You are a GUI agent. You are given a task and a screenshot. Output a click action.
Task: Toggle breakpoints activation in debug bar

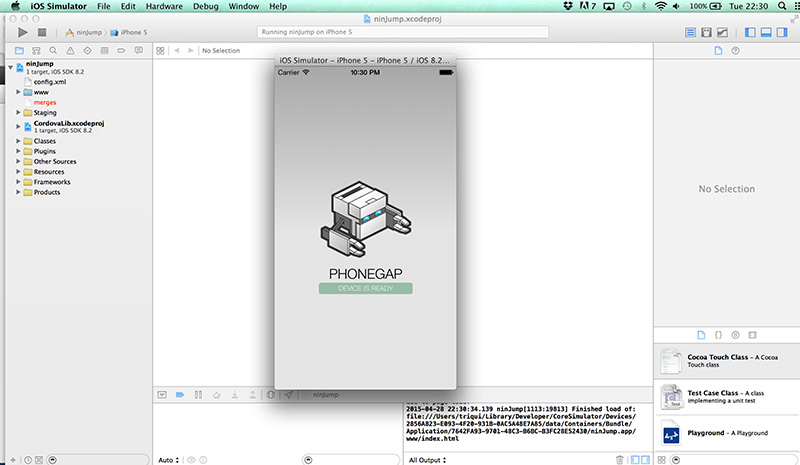pos(180,395)
